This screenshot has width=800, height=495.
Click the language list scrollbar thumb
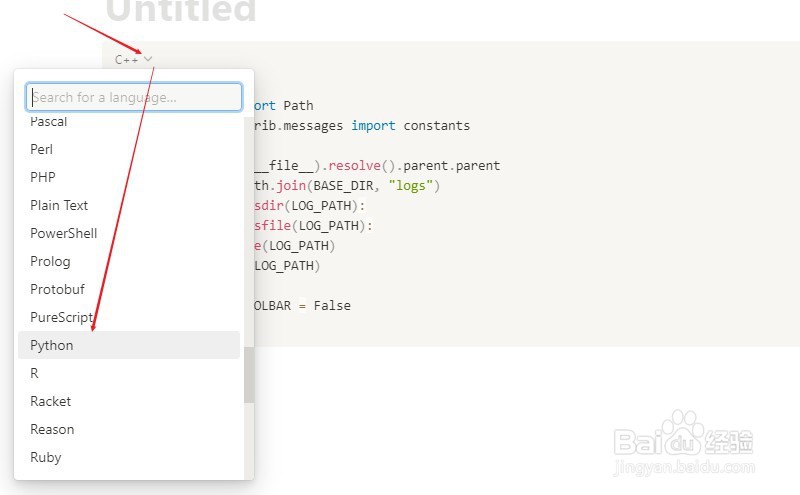(x=249, y=375)
